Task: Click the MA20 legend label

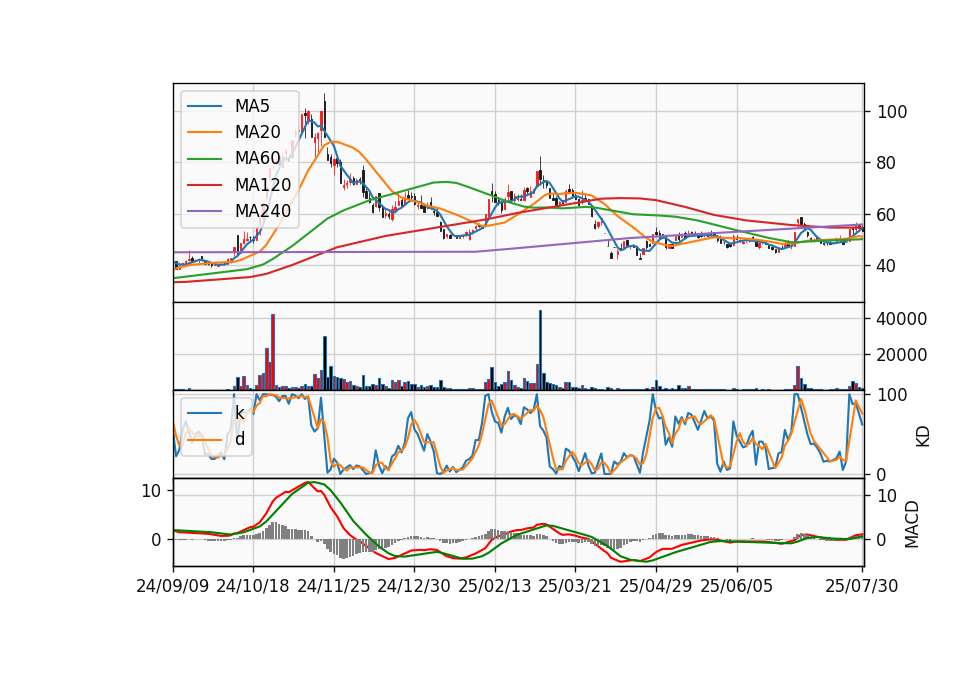Action: pos(258,132)
